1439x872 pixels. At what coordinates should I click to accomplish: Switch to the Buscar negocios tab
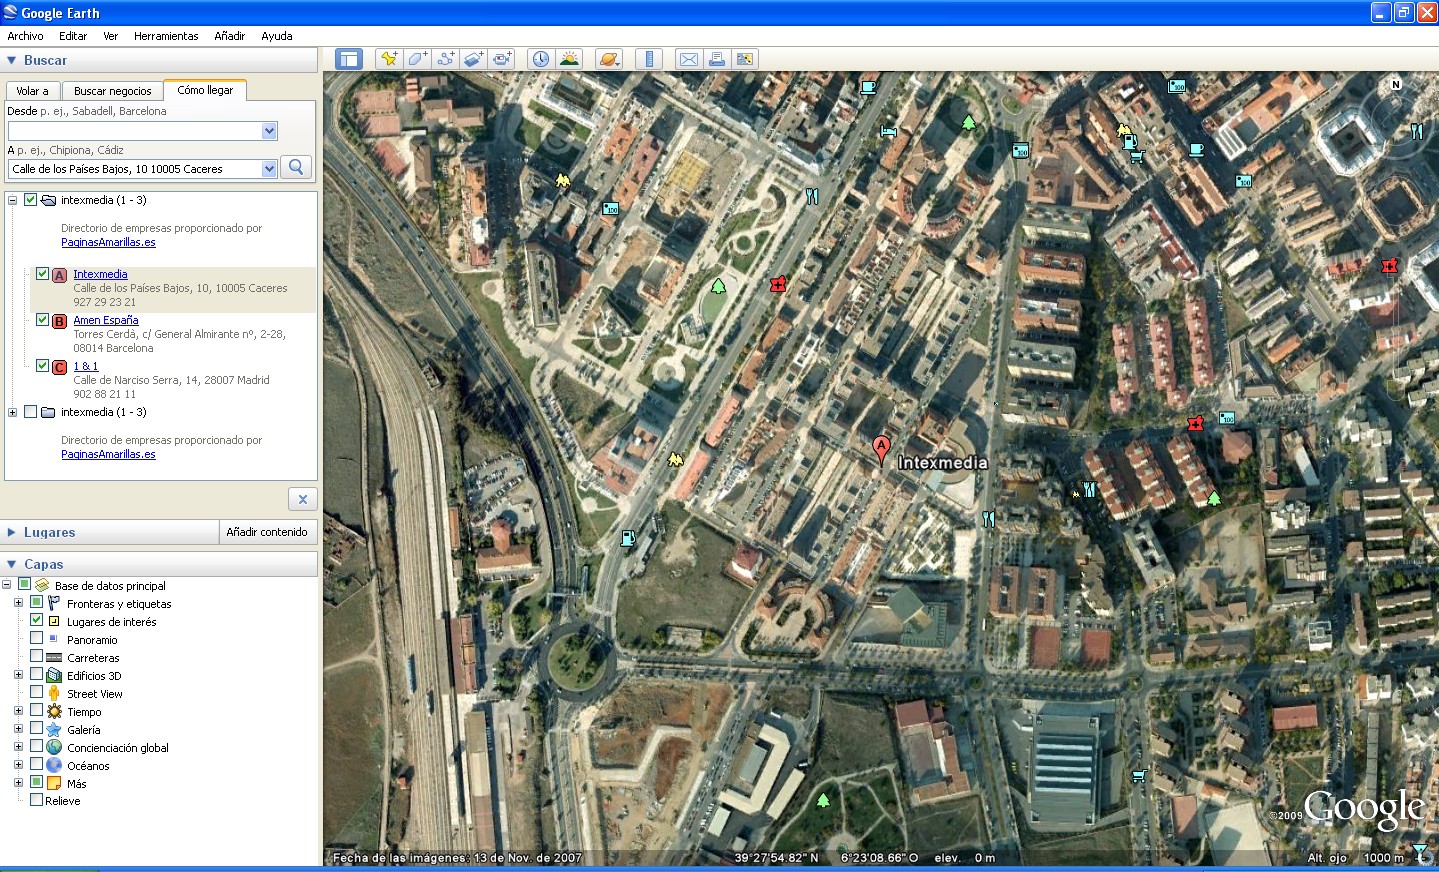pos(113,91)
